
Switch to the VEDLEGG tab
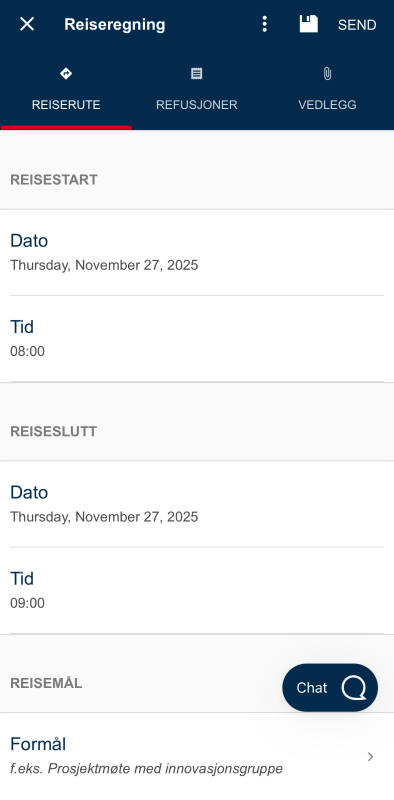pyautogui.click(x=328, y=89)
